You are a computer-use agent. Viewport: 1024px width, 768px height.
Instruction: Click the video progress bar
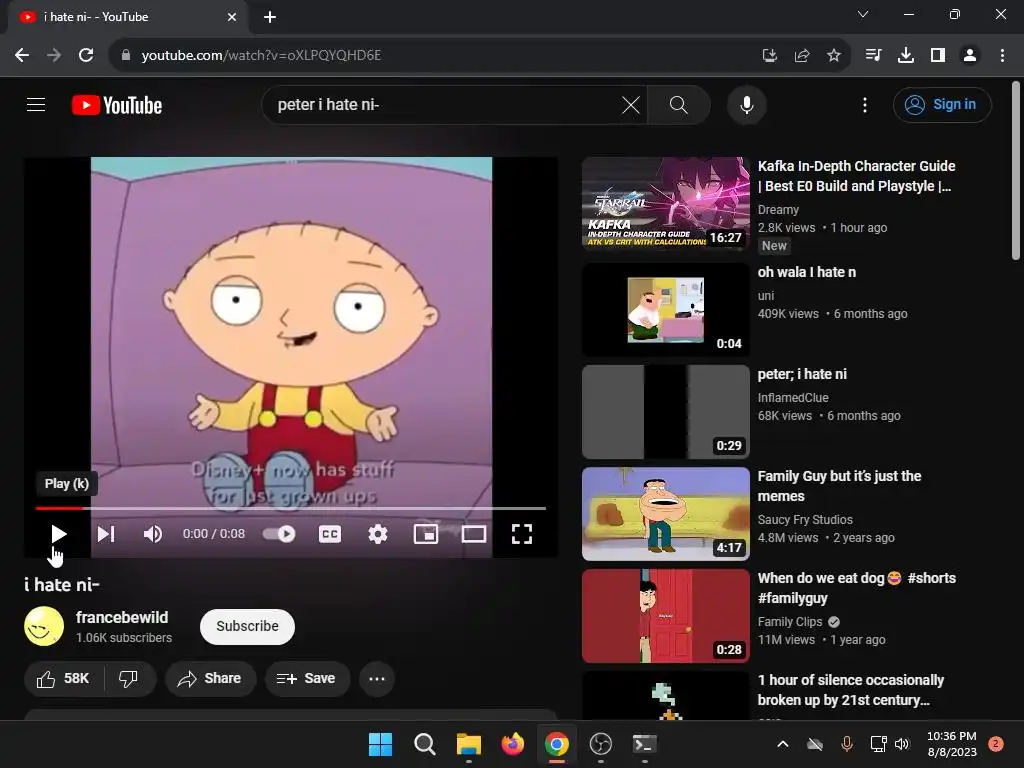click(x=291, y=507)
